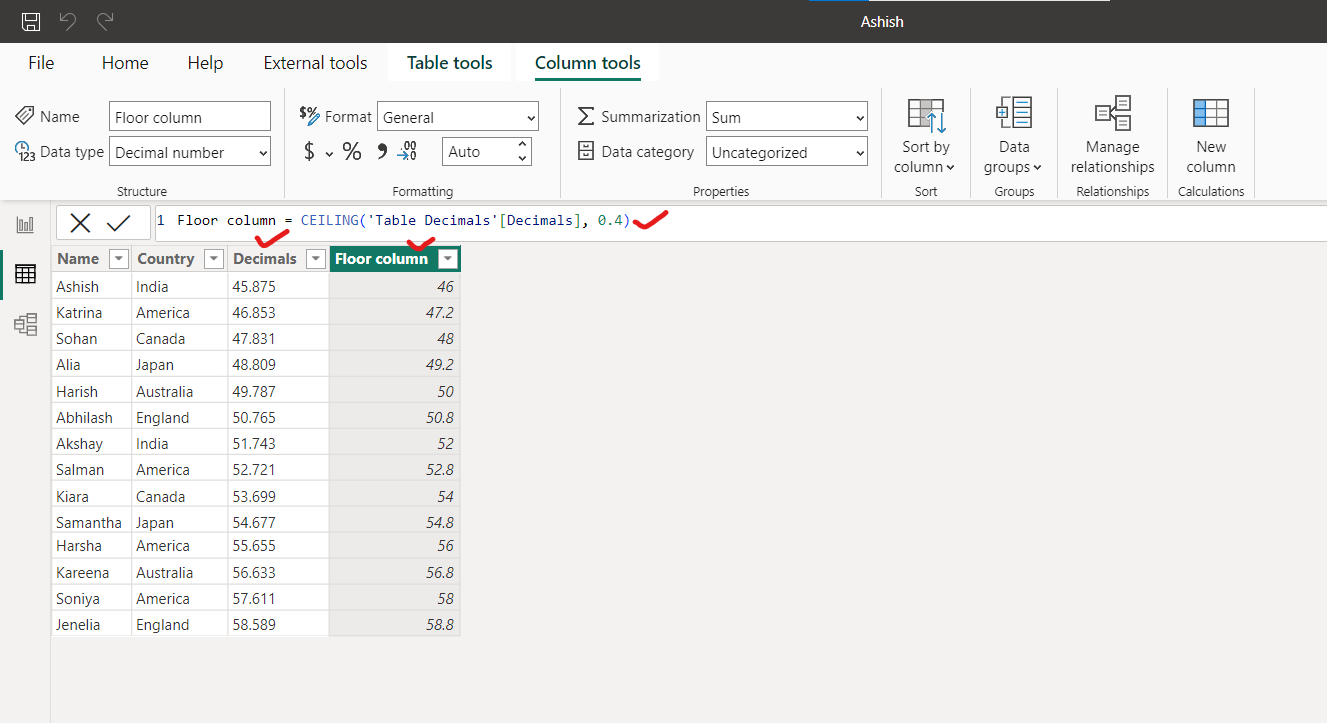Switch to the Table tools tab
Screen dimensions: 1327x723
pyautogui.click(x=449, y=63)
